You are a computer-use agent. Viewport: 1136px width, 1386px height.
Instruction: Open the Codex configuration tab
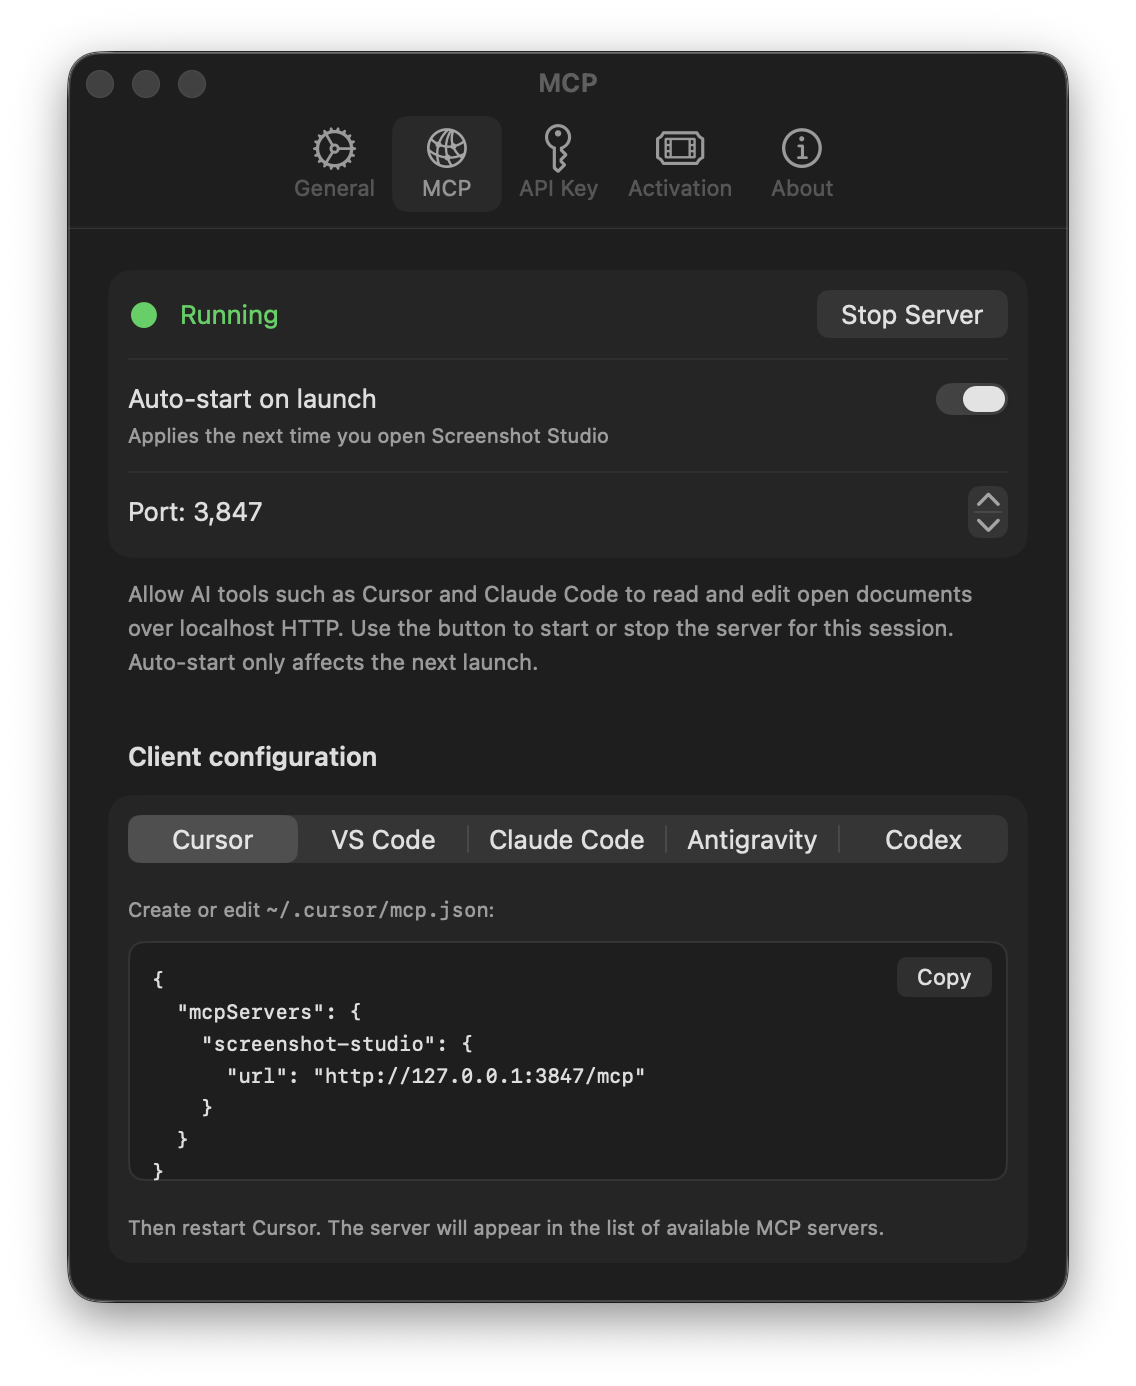(x=923, y=839)
